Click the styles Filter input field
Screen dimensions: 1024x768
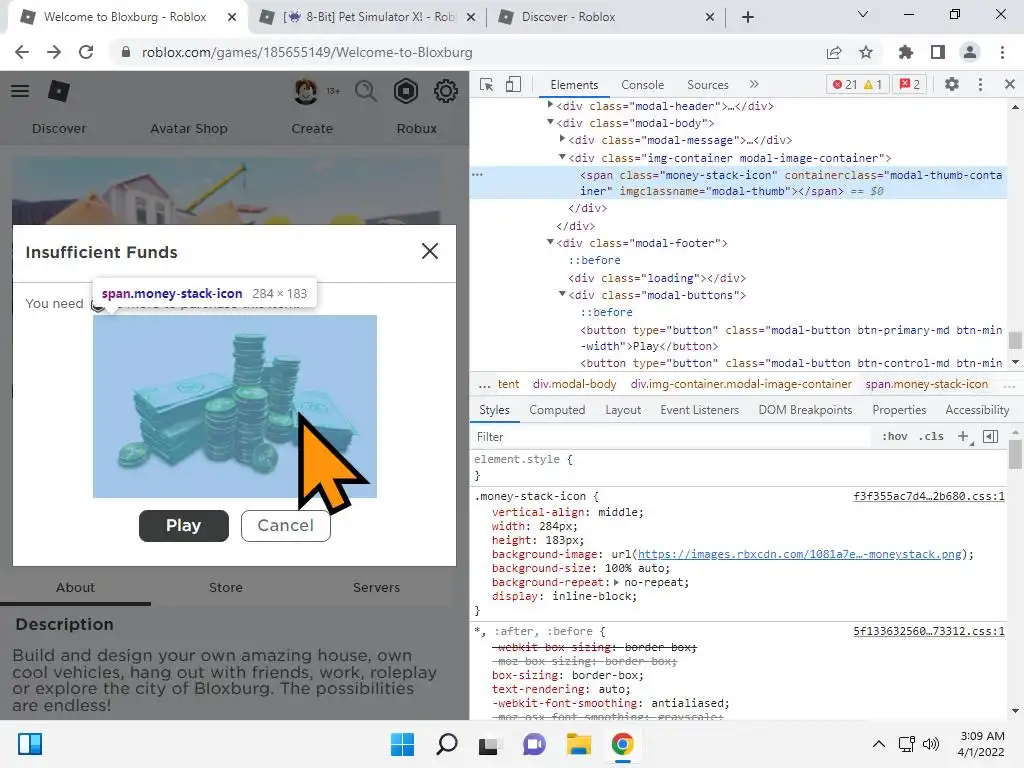tap(673, 437)
